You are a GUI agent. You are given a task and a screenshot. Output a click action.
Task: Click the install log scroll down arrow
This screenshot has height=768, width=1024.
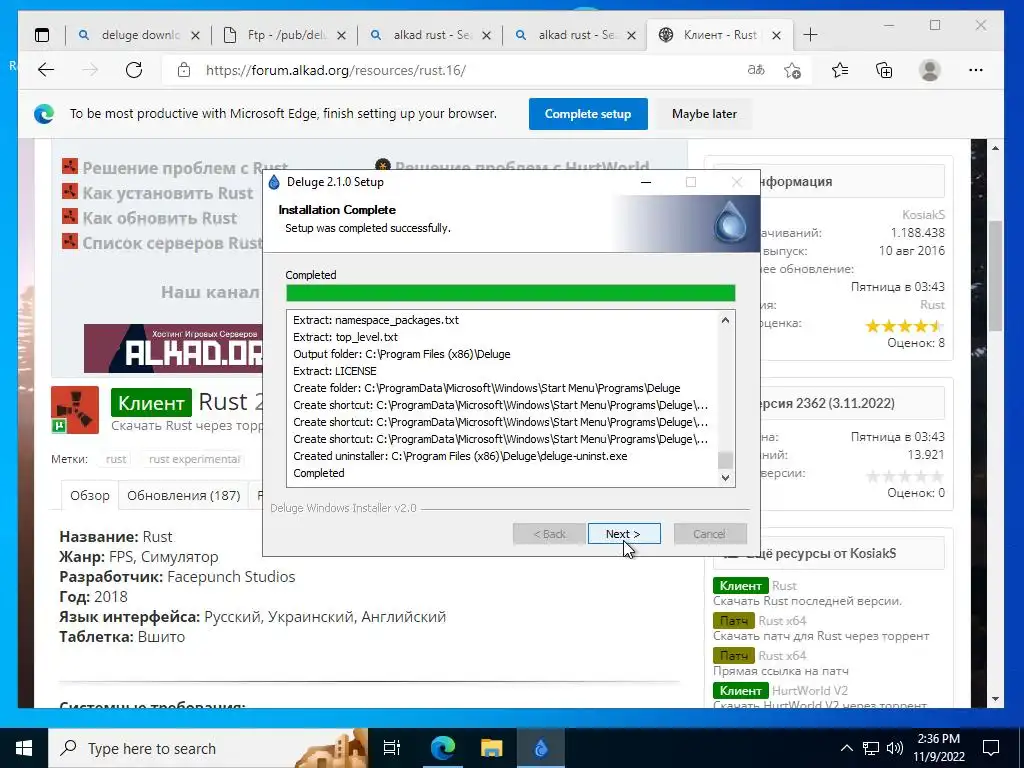coord(725,477)
